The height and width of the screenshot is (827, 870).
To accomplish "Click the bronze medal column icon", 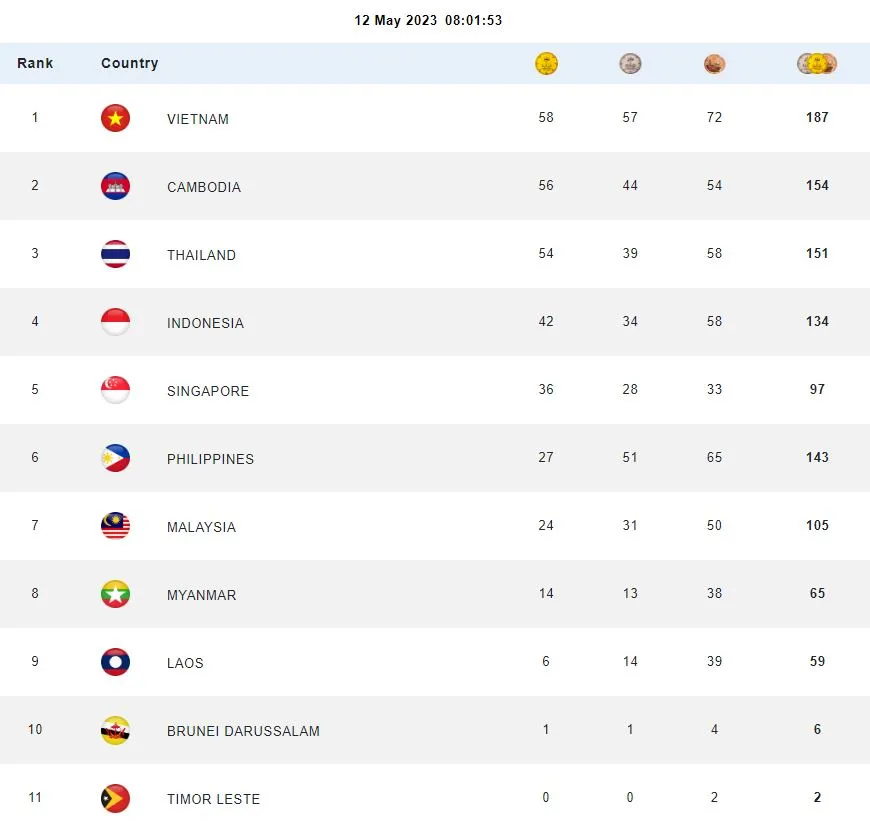I will coord(714,64).
